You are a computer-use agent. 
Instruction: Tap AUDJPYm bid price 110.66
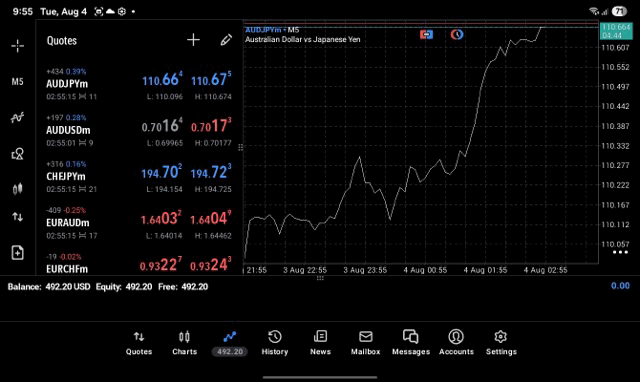click(162, 79)
